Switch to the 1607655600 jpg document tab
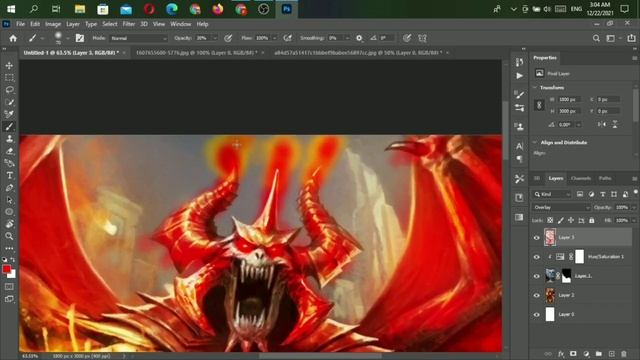640x360 pixels. 196,53
